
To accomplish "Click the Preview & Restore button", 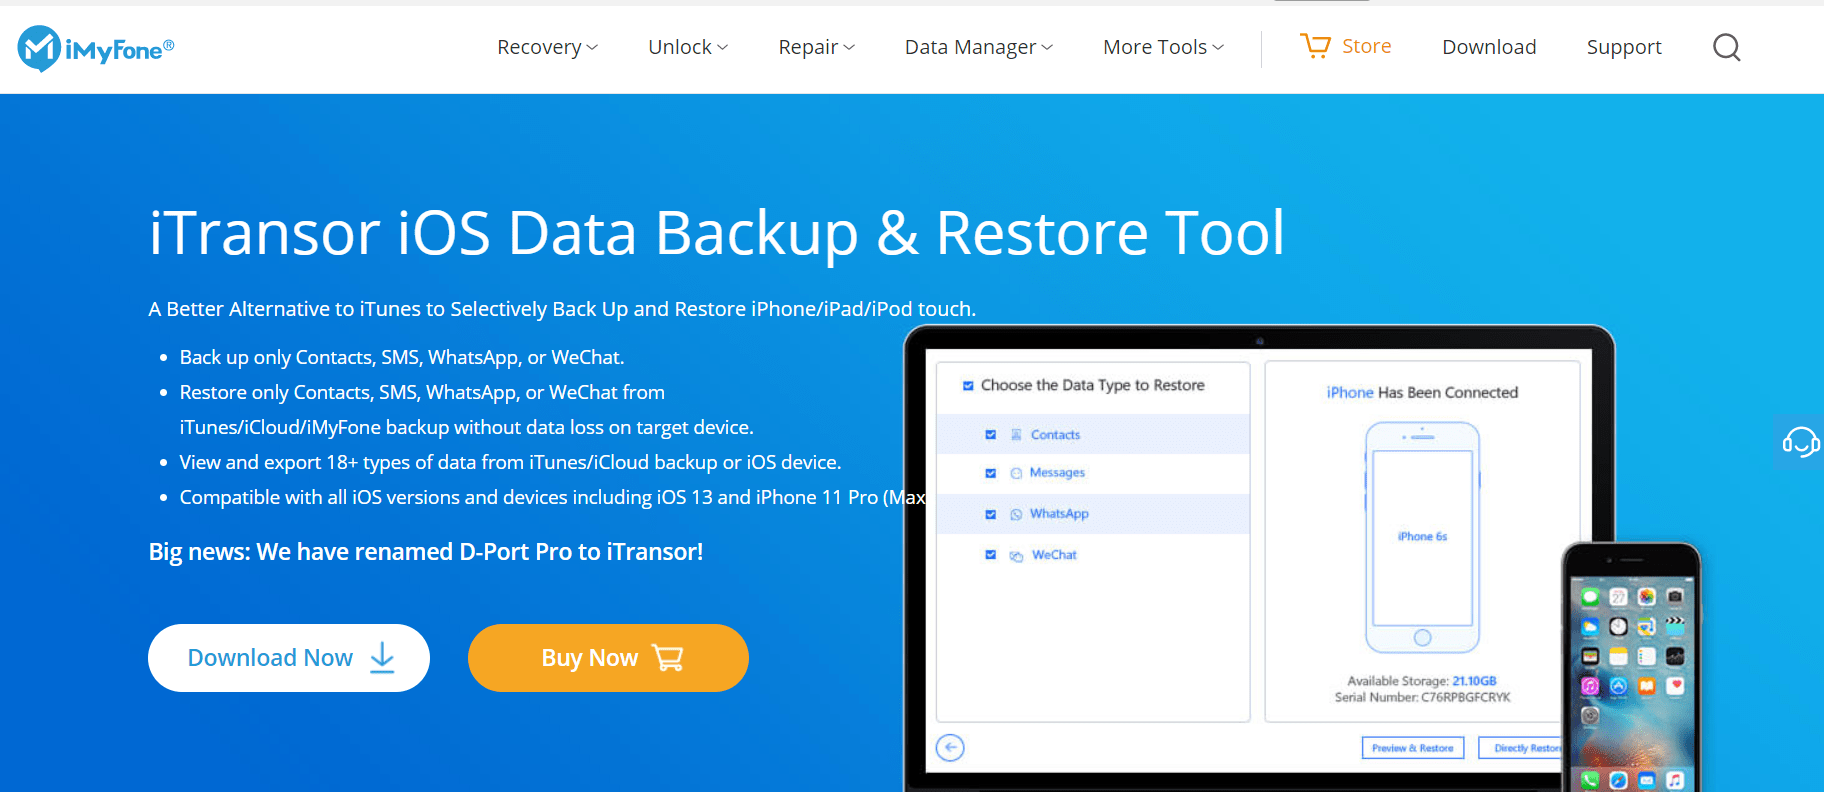I will (1413, 748).
